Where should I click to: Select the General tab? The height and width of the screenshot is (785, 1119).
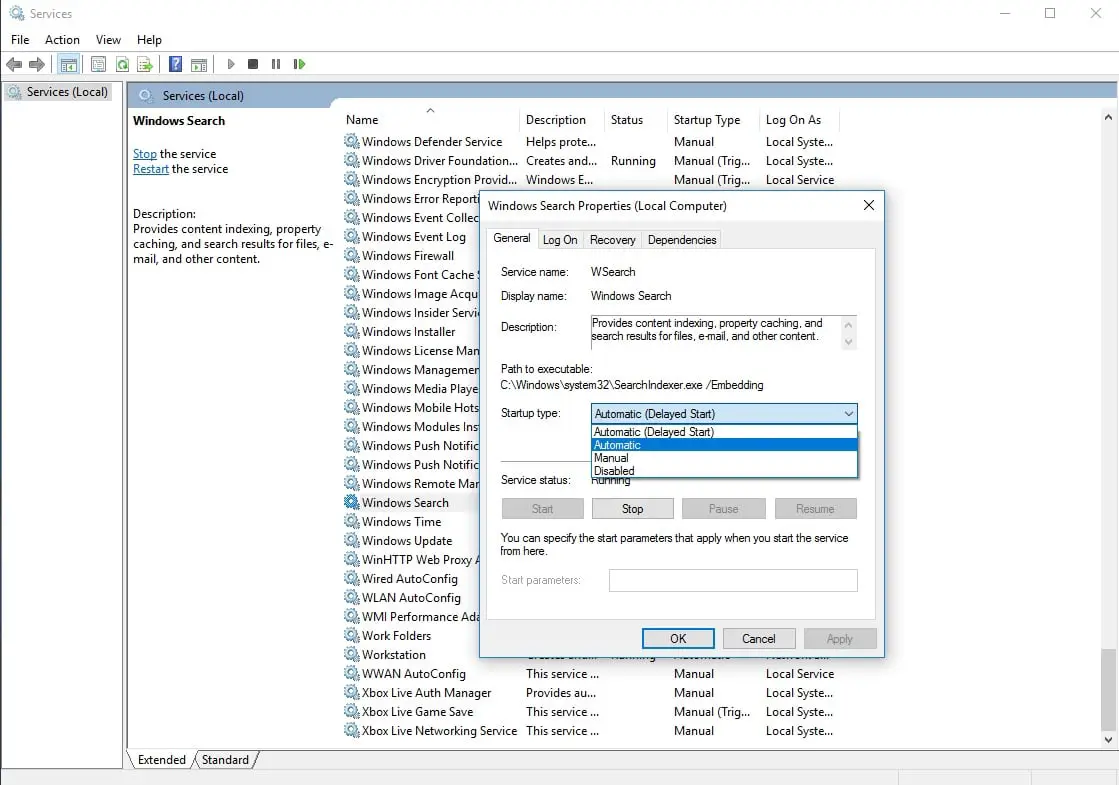[512, 238]
